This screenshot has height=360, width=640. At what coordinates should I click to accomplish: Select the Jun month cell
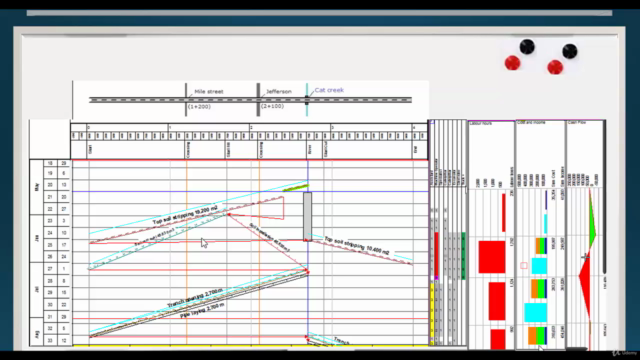click(37, 238)
